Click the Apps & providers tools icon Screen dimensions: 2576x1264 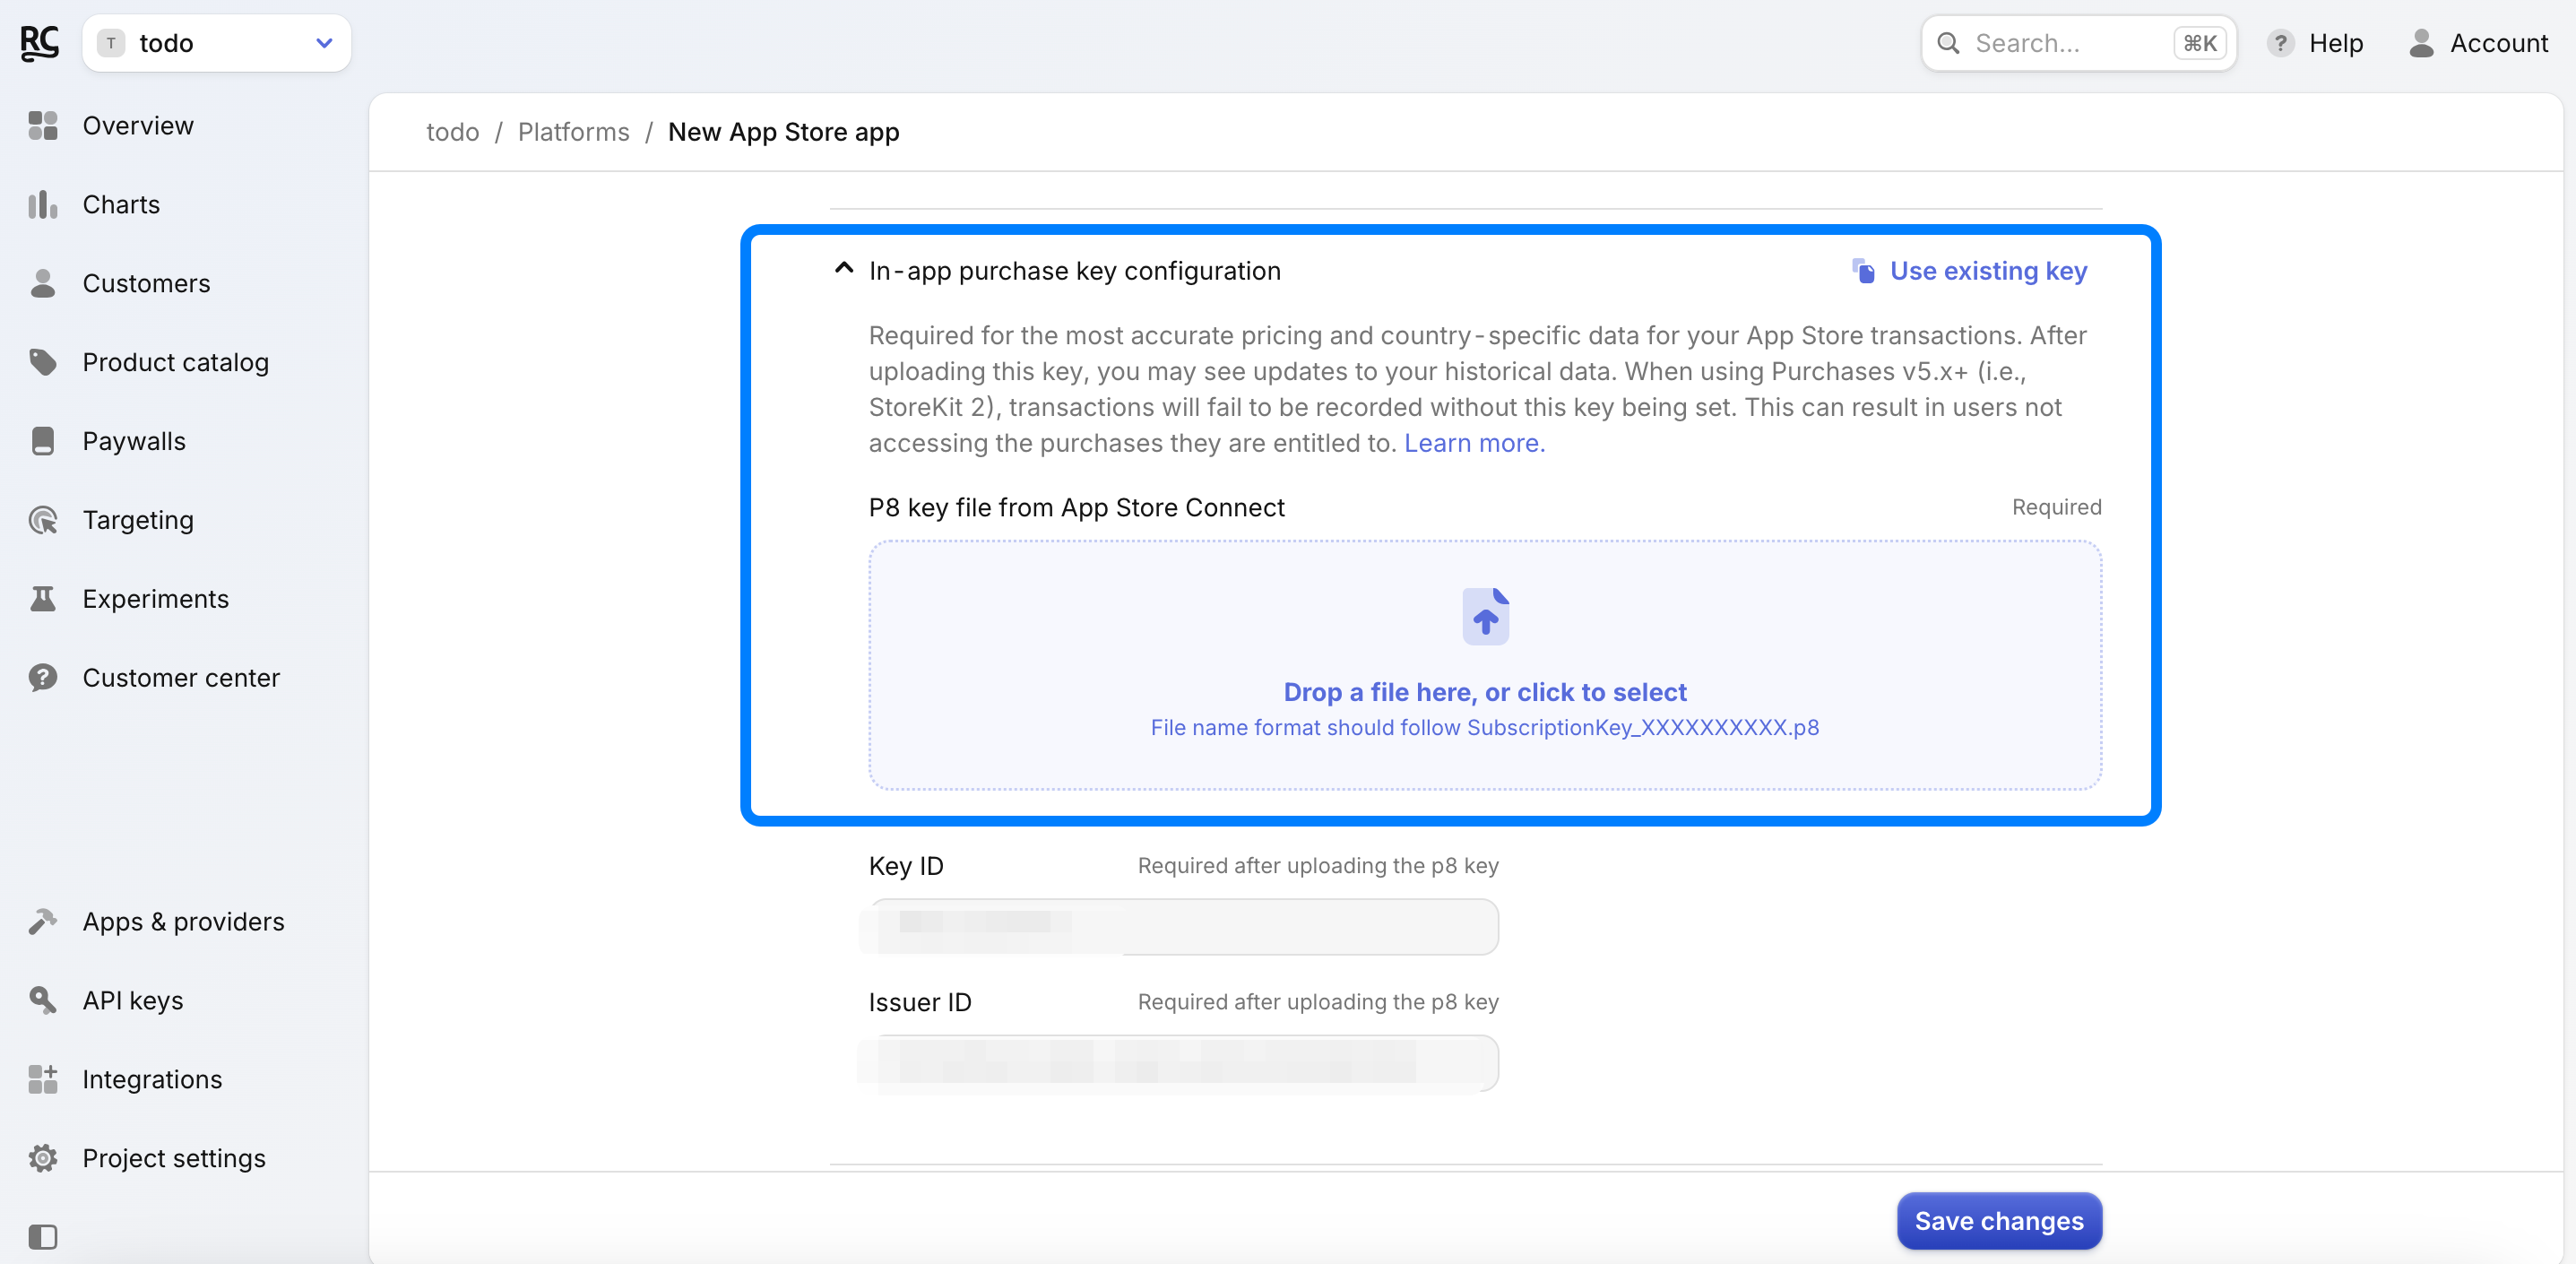click(x=42, y=921)
